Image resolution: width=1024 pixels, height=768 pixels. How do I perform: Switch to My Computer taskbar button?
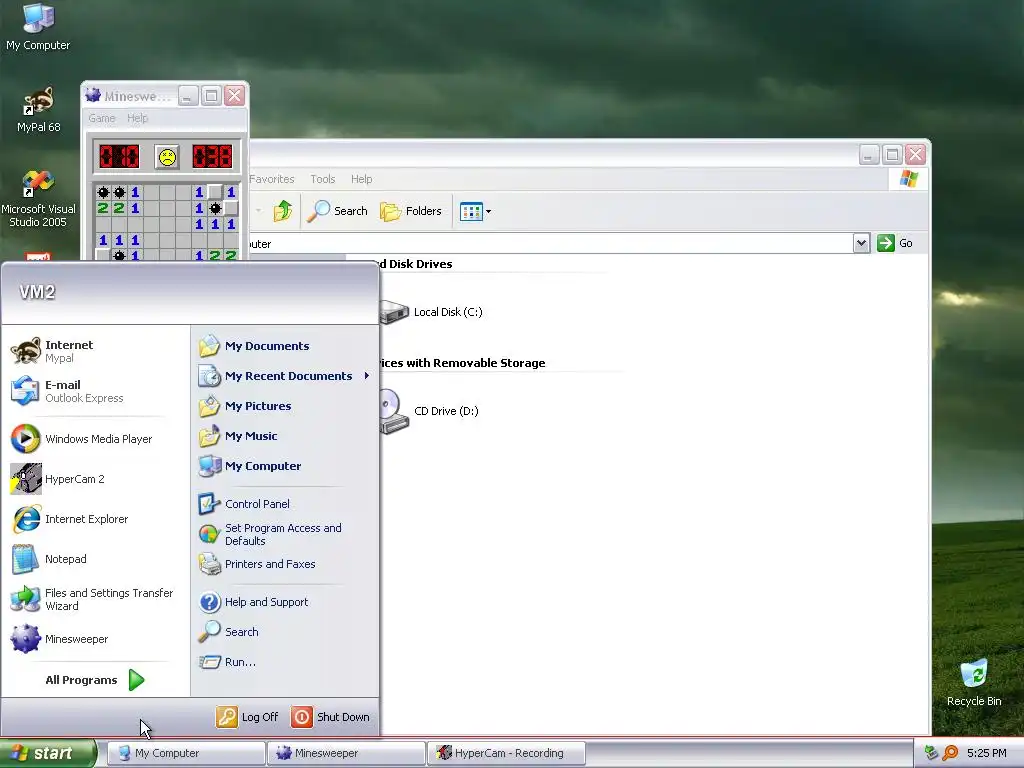point(185,753)
